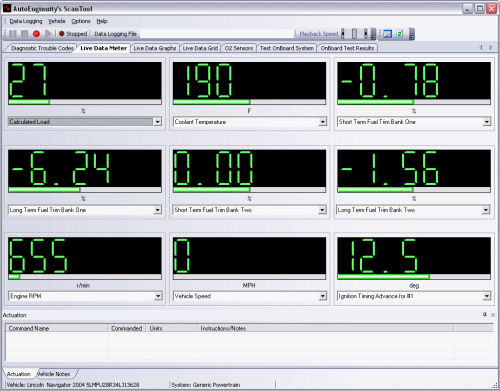The width and height of the screenshot is (500, 391).
Task: Open Ignition Timing Advance dropdown
Action: click(x=487, y=296)
